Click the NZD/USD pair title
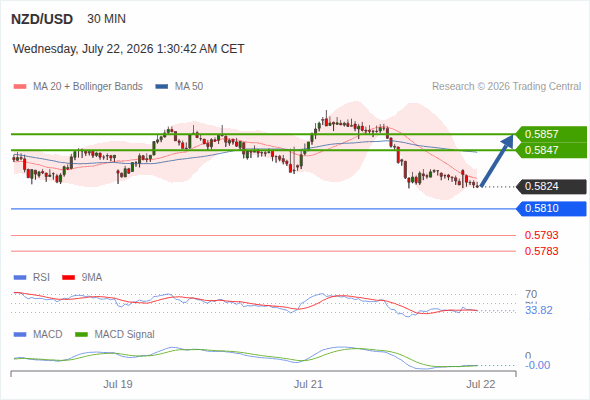 [x=42, y=19]
